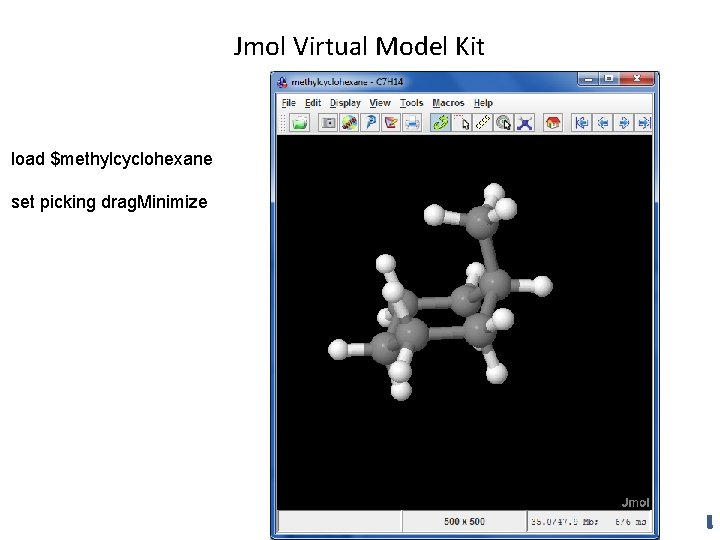Open the Model Kit molecule icon
Image resolution: width=720 pixels, height=540 pixels.
[524, 123]
